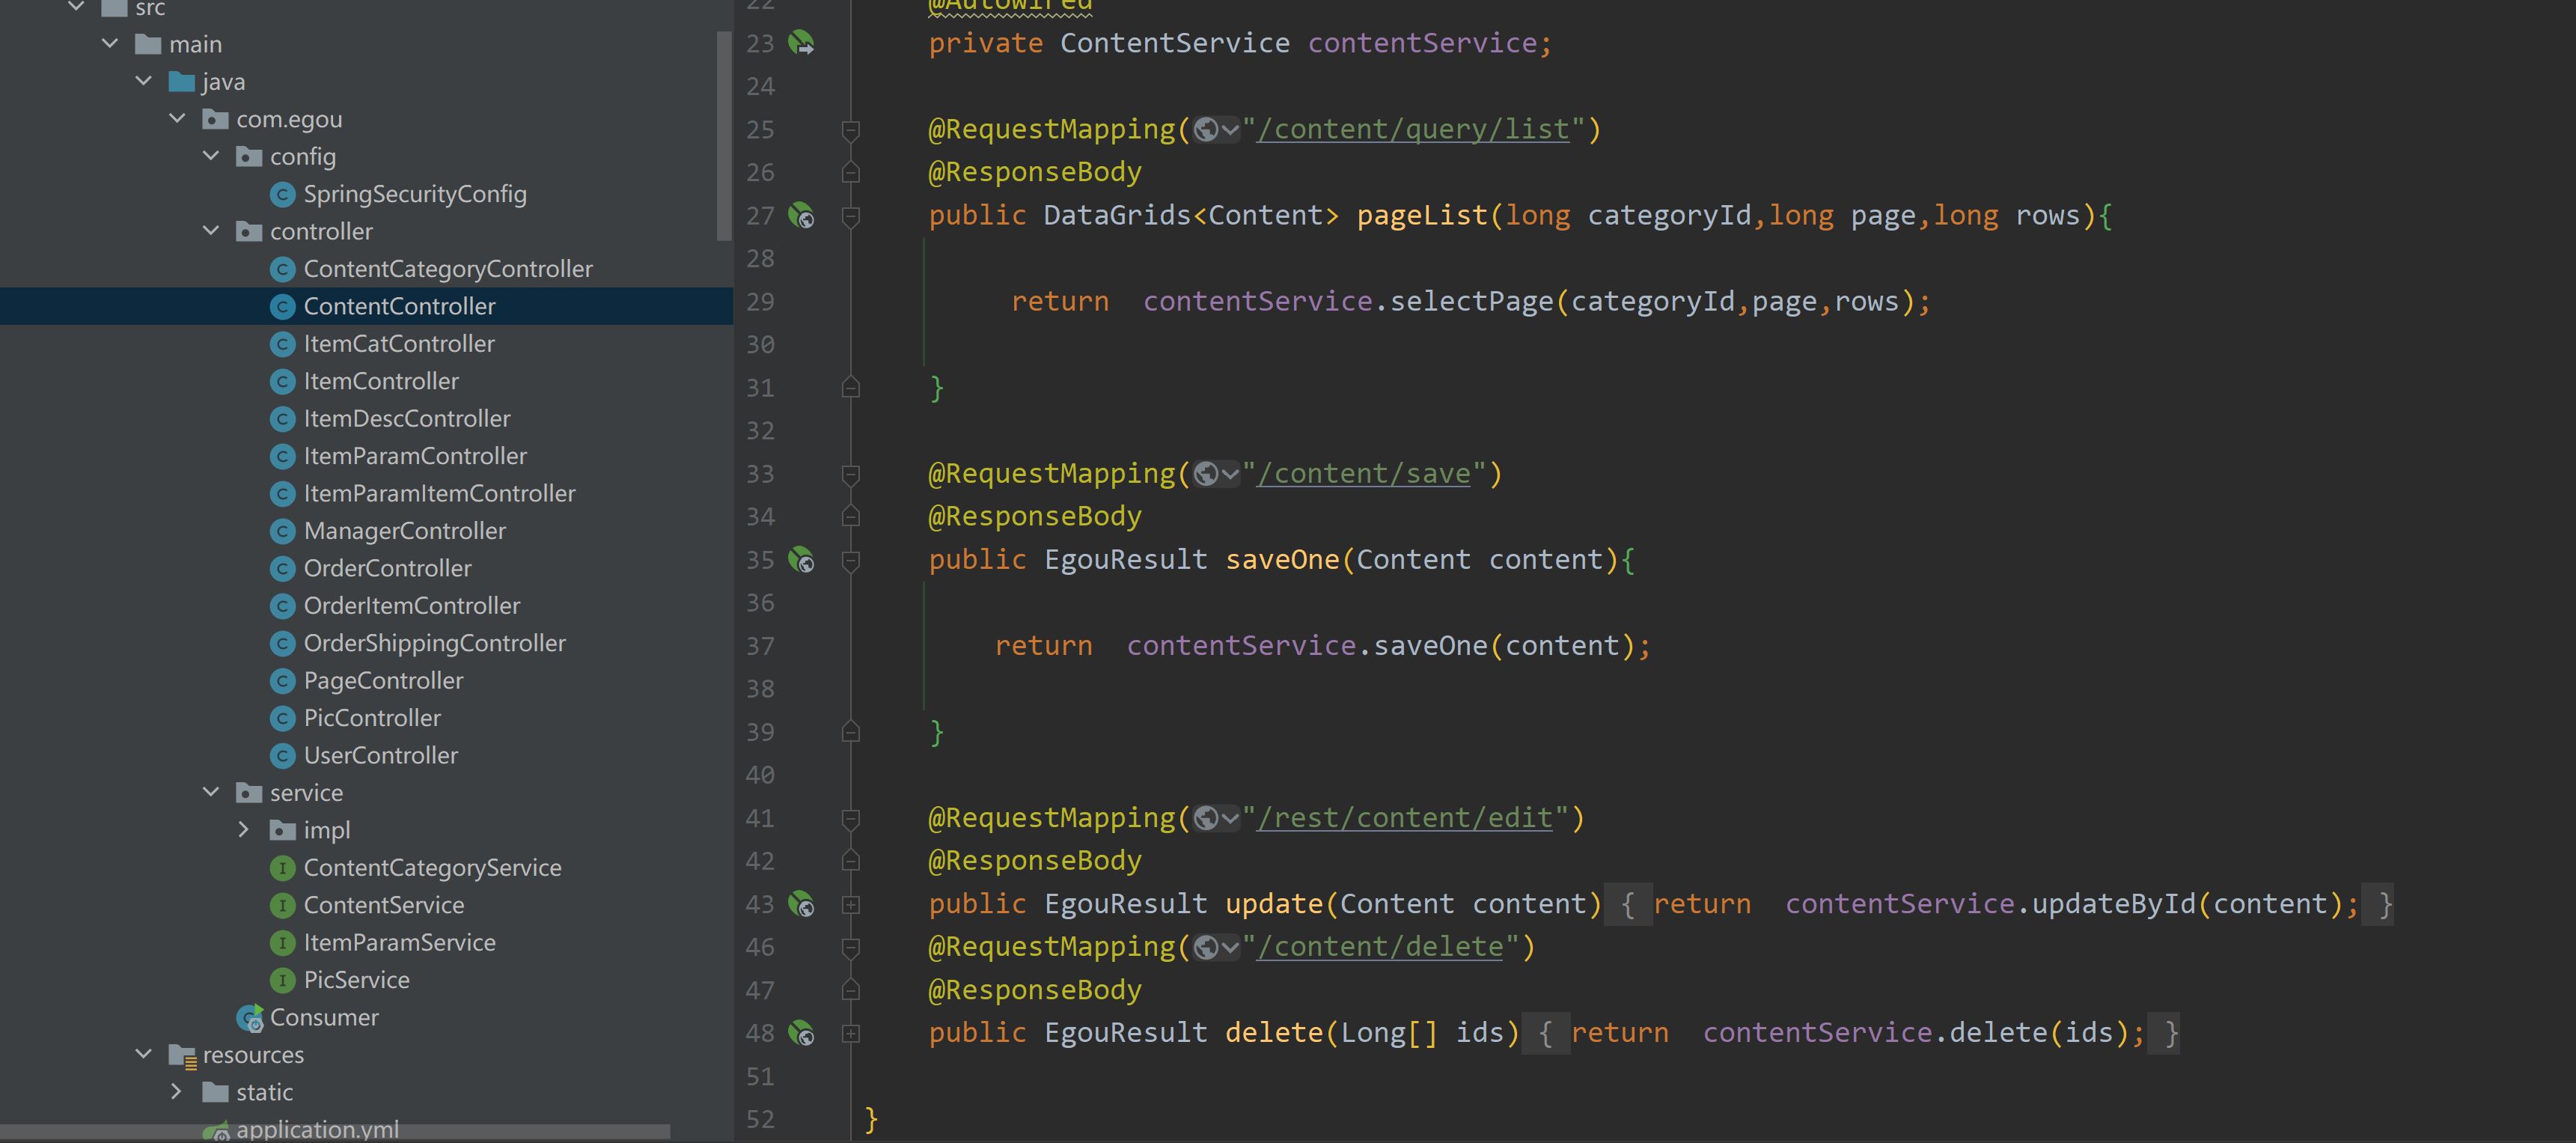Screen dimensions: 2576x1143
Task: Open ItemCatController in the tree
Action: pyautogui.click(x=399, y=344)
